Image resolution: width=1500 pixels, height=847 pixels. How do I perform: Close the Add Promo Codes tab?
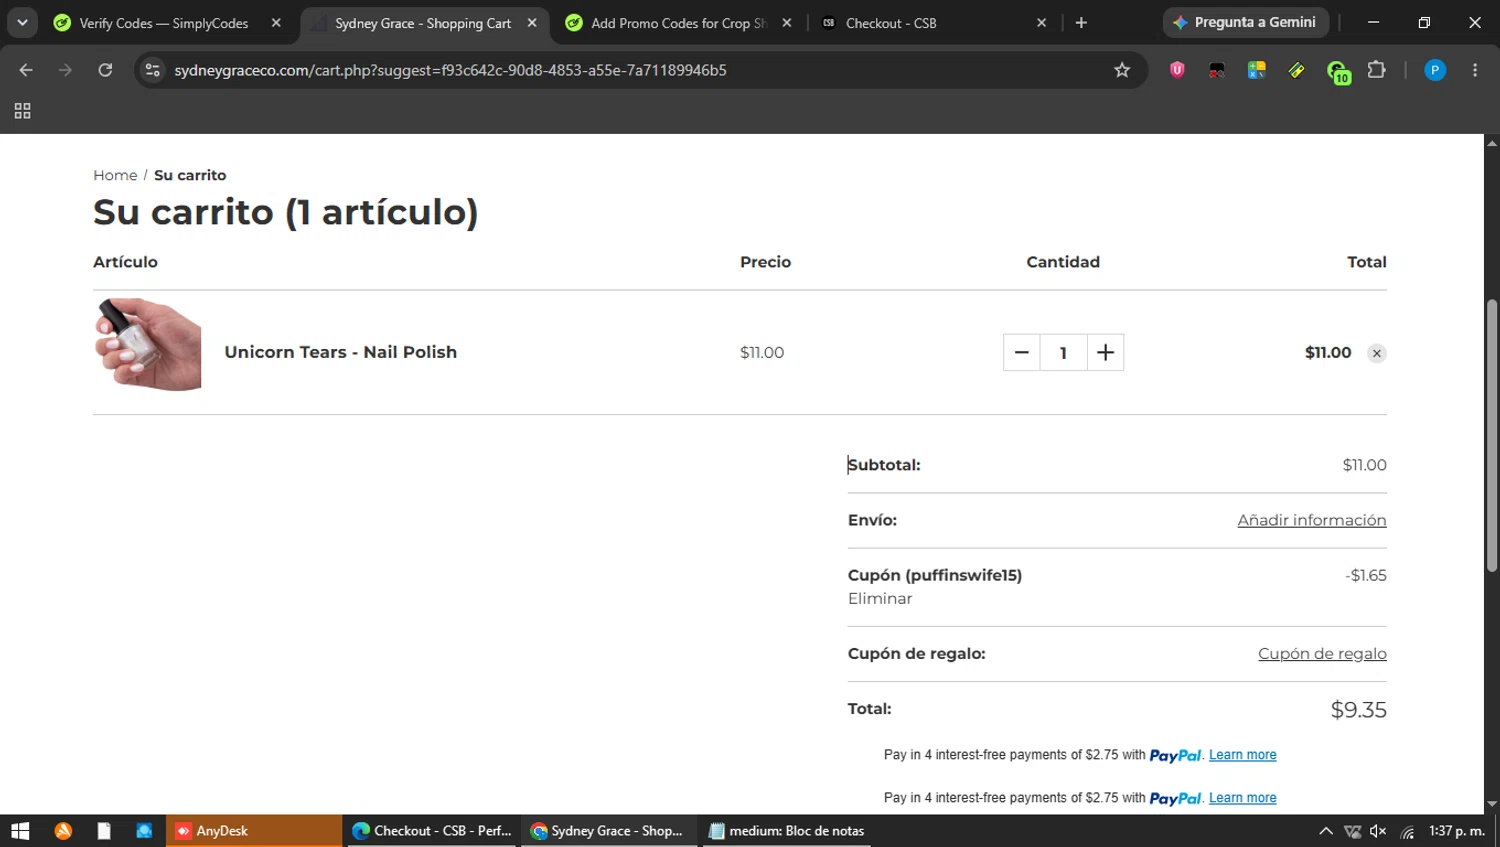pos(787,23)
